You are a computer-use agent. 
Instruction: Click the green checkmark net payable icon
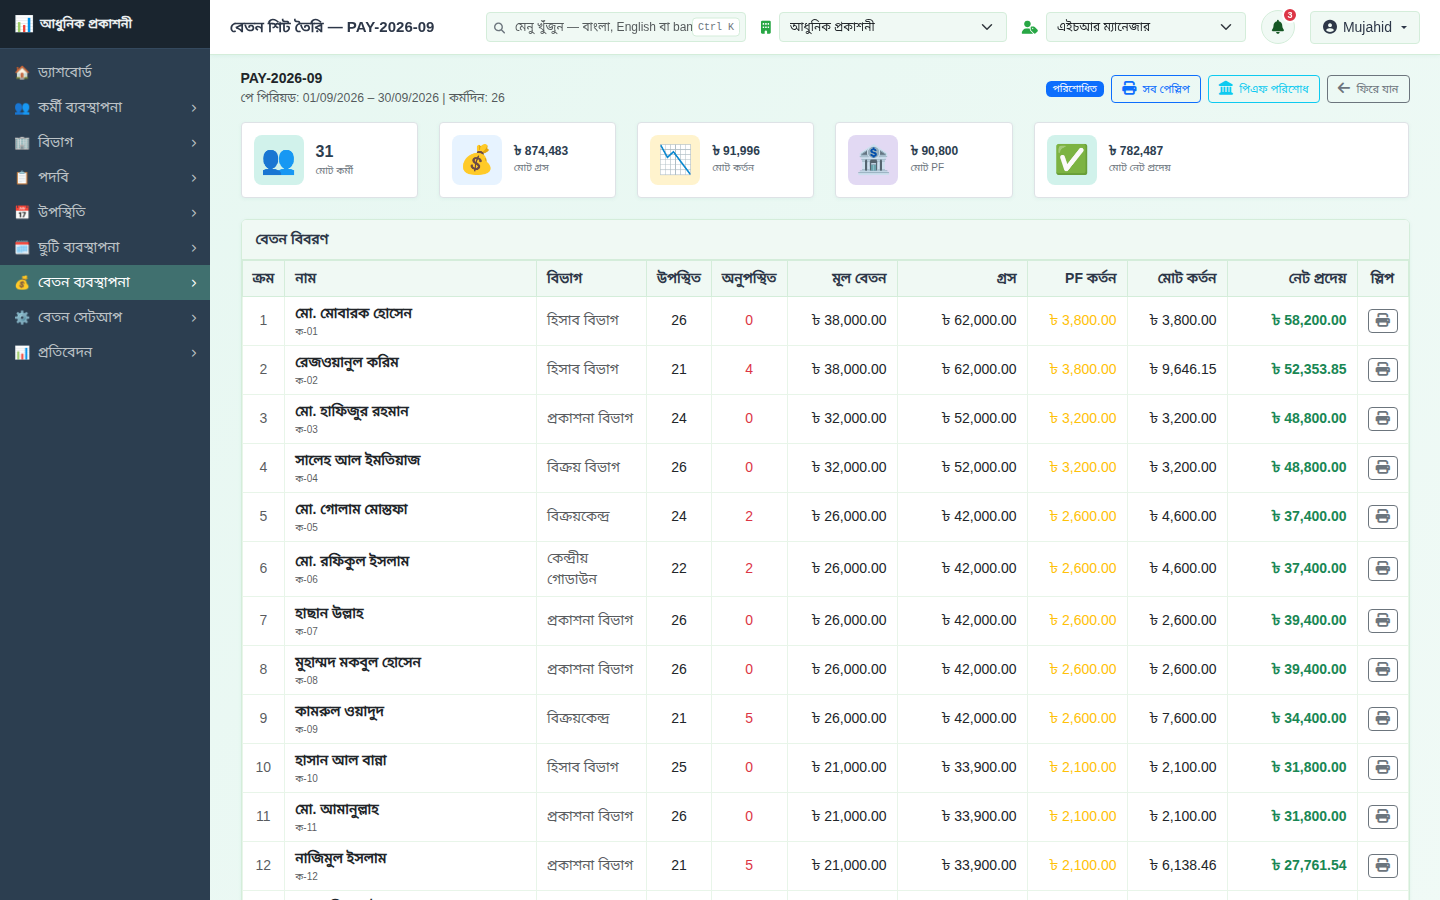[1072, 160]
